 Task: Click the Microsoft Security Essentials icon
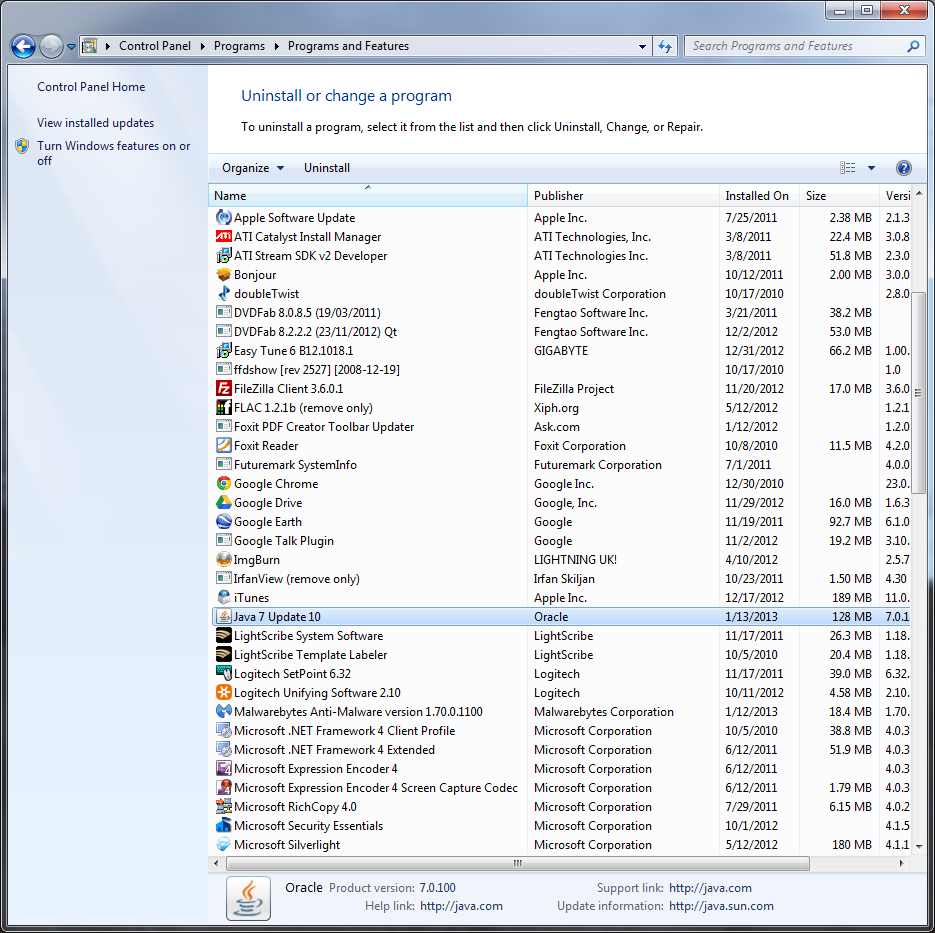(x=221, y=826)
